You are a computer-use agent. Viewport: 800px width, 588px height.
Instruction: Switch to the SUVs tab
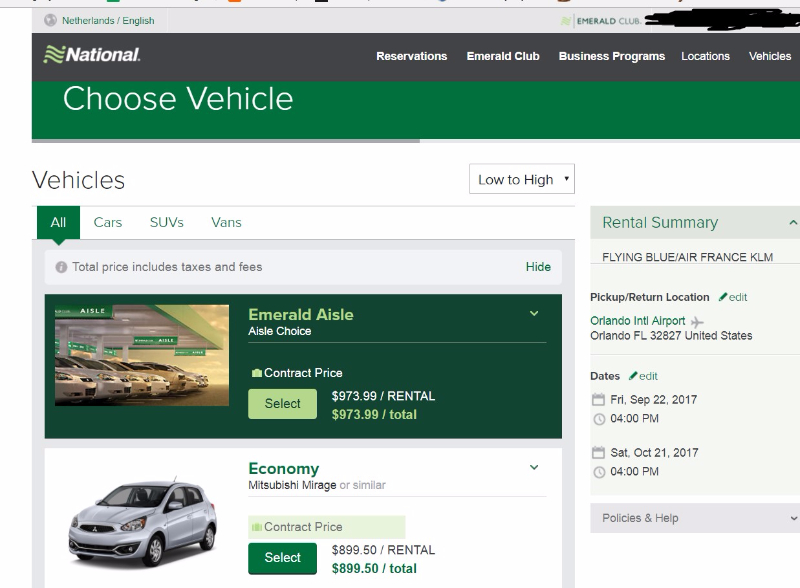click(x=166, y=222)
